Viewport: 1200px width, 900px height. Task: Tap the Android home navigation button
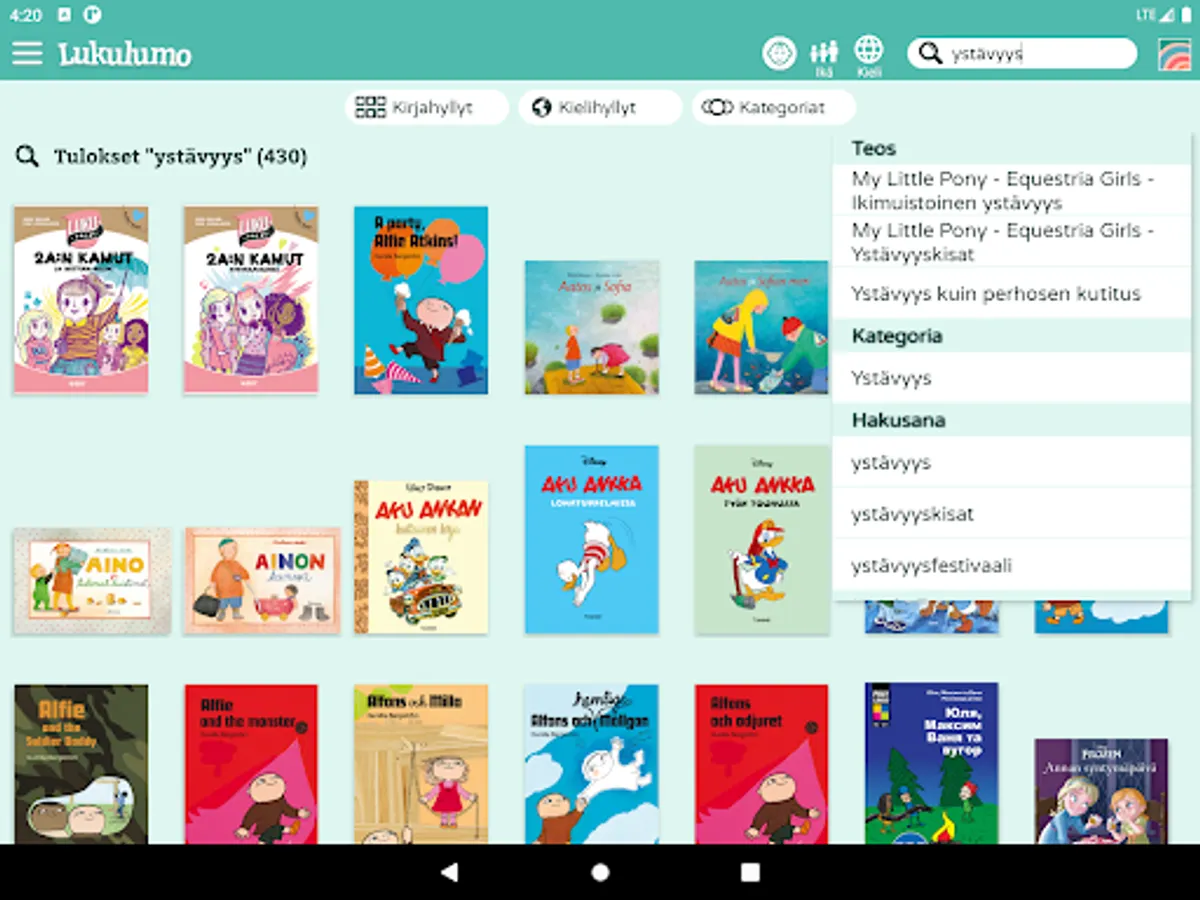tap(600, 872)
